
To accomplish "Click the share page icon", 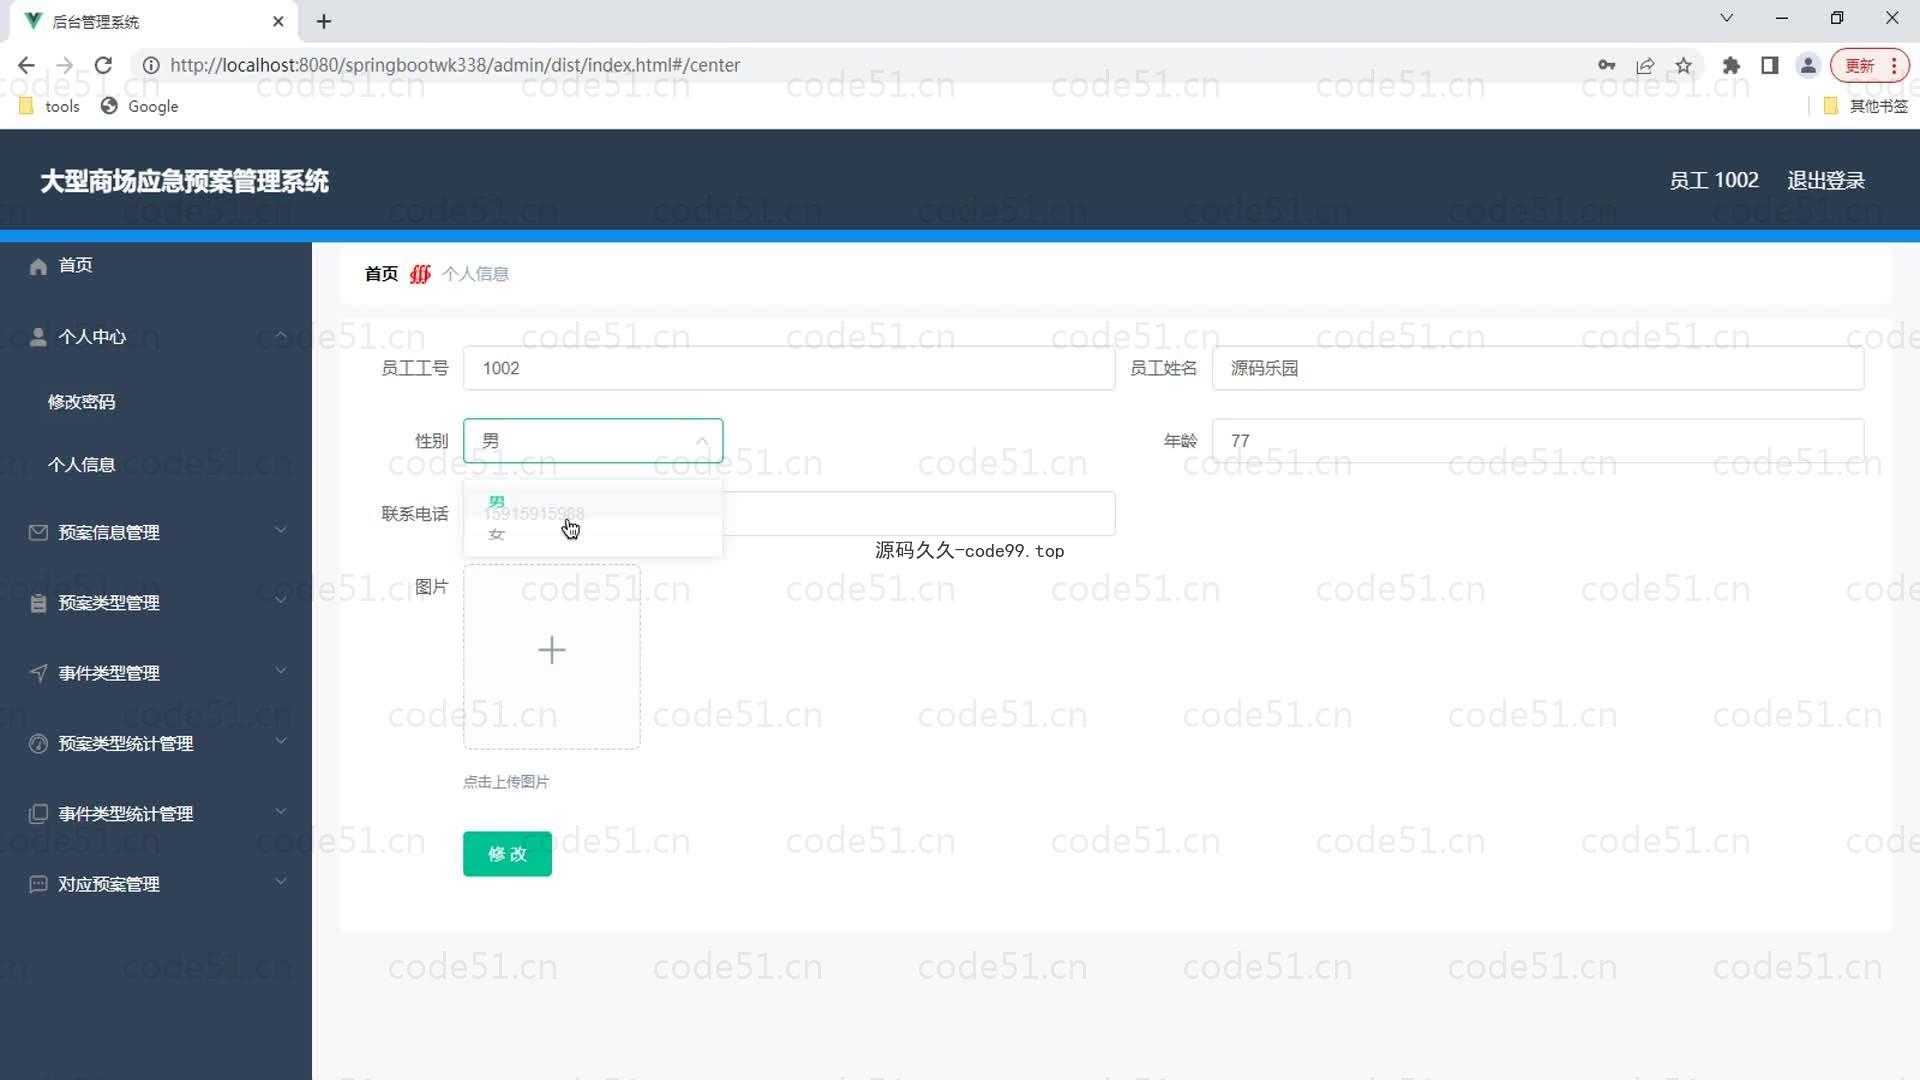I will (1645, 65).
